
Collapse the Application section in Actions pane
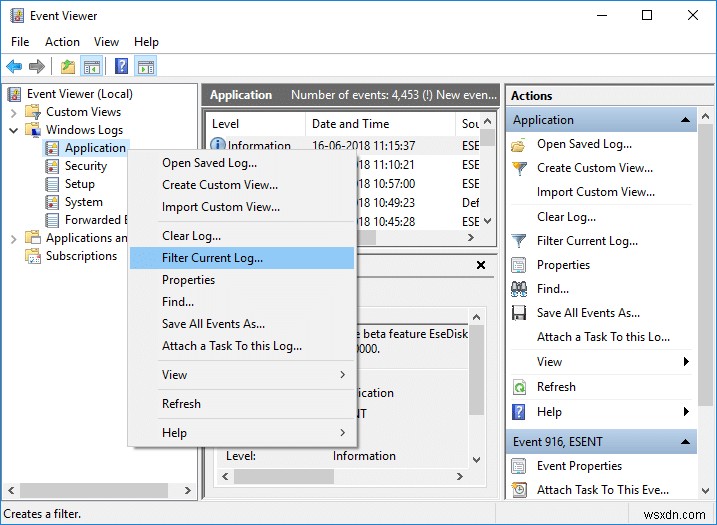(685, 120)
